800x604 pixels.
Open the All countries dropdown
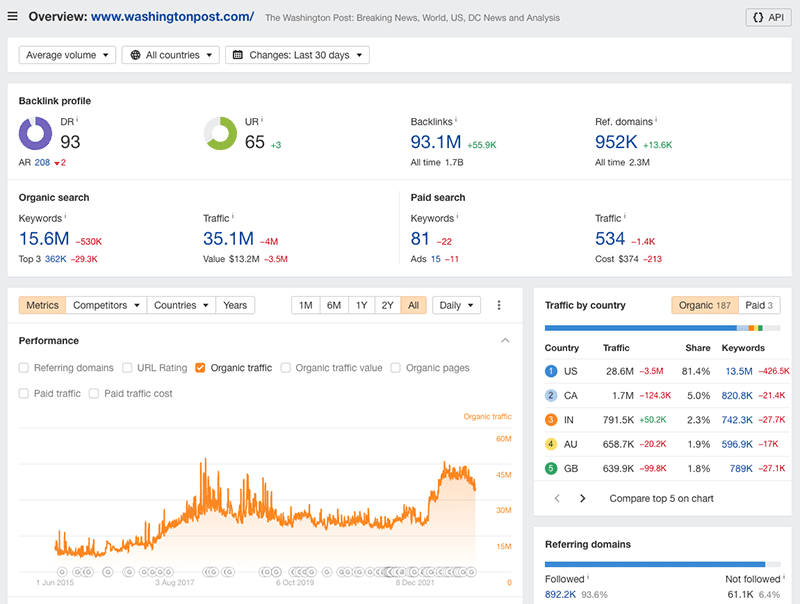click(170, 55)
